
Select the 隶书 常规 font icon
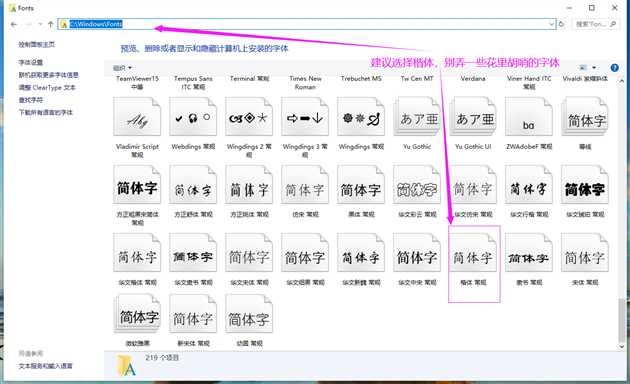pyautogui.click(x=529, y=253)
